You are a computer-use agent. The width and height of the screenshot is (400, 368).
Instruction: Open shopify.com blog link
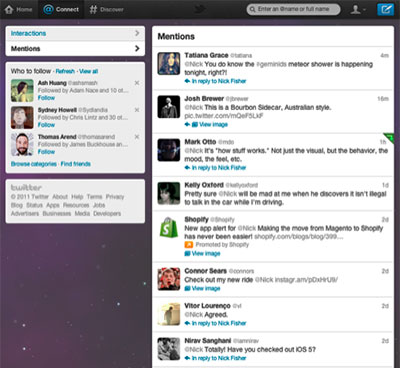pos(299,236)
